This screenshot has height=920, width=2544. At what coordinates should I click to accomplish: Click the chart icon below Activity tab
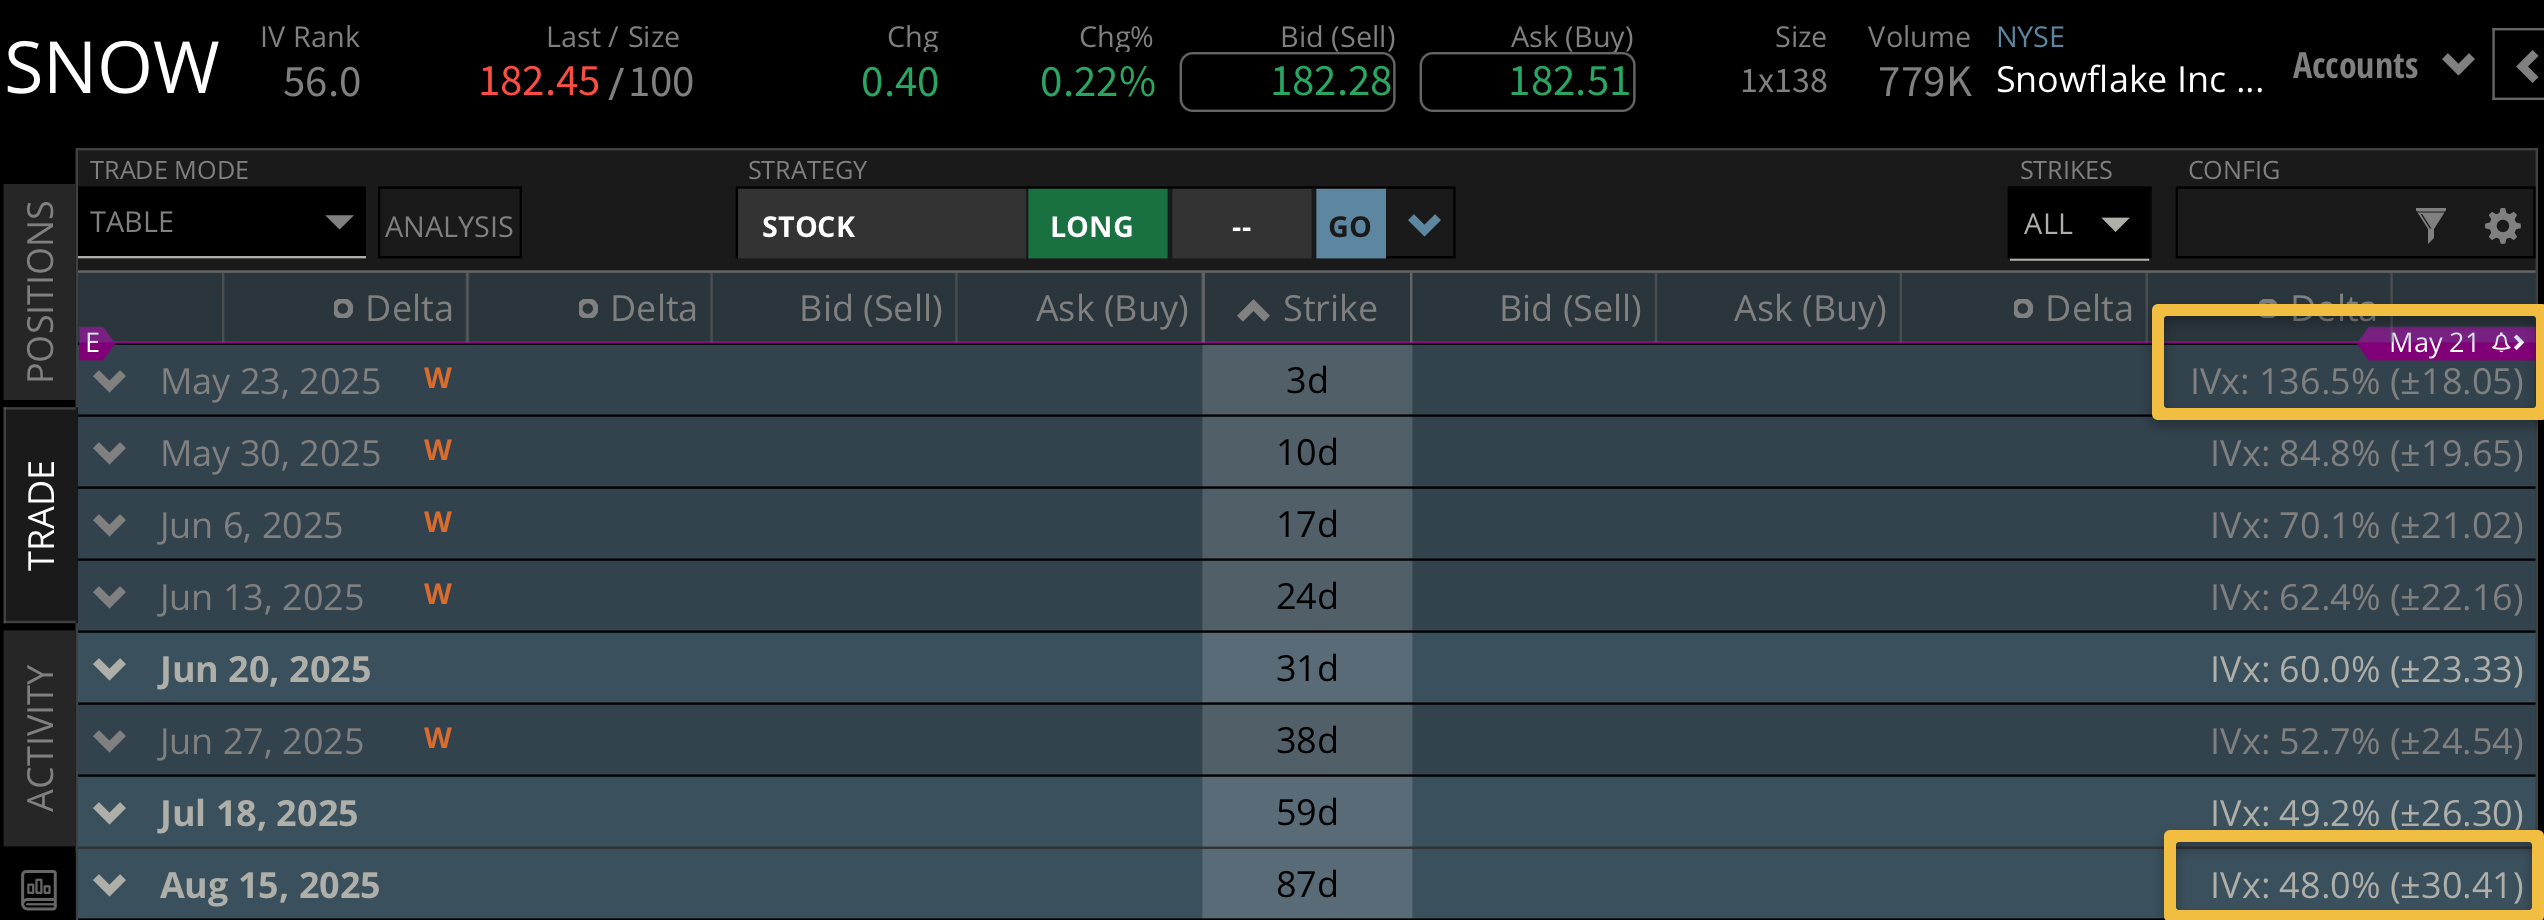tap(39, 888)
